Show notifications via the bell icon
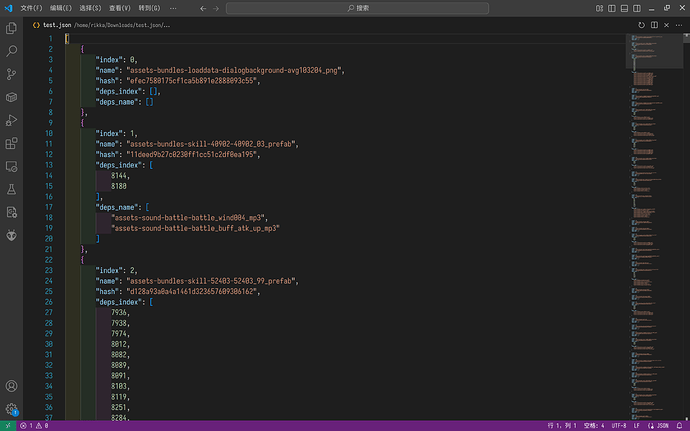 679,426
